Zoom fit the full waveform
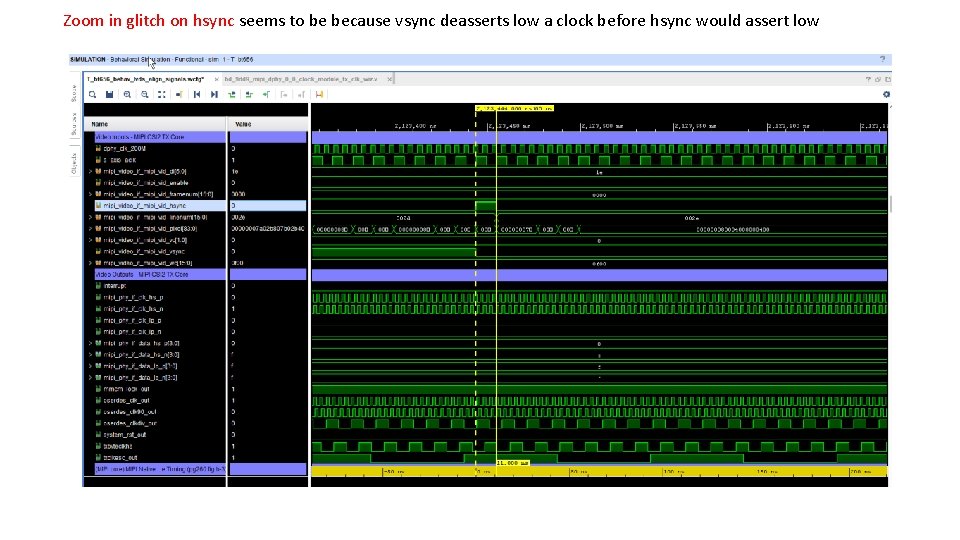960x540 pixels. [x=162, y=94]
